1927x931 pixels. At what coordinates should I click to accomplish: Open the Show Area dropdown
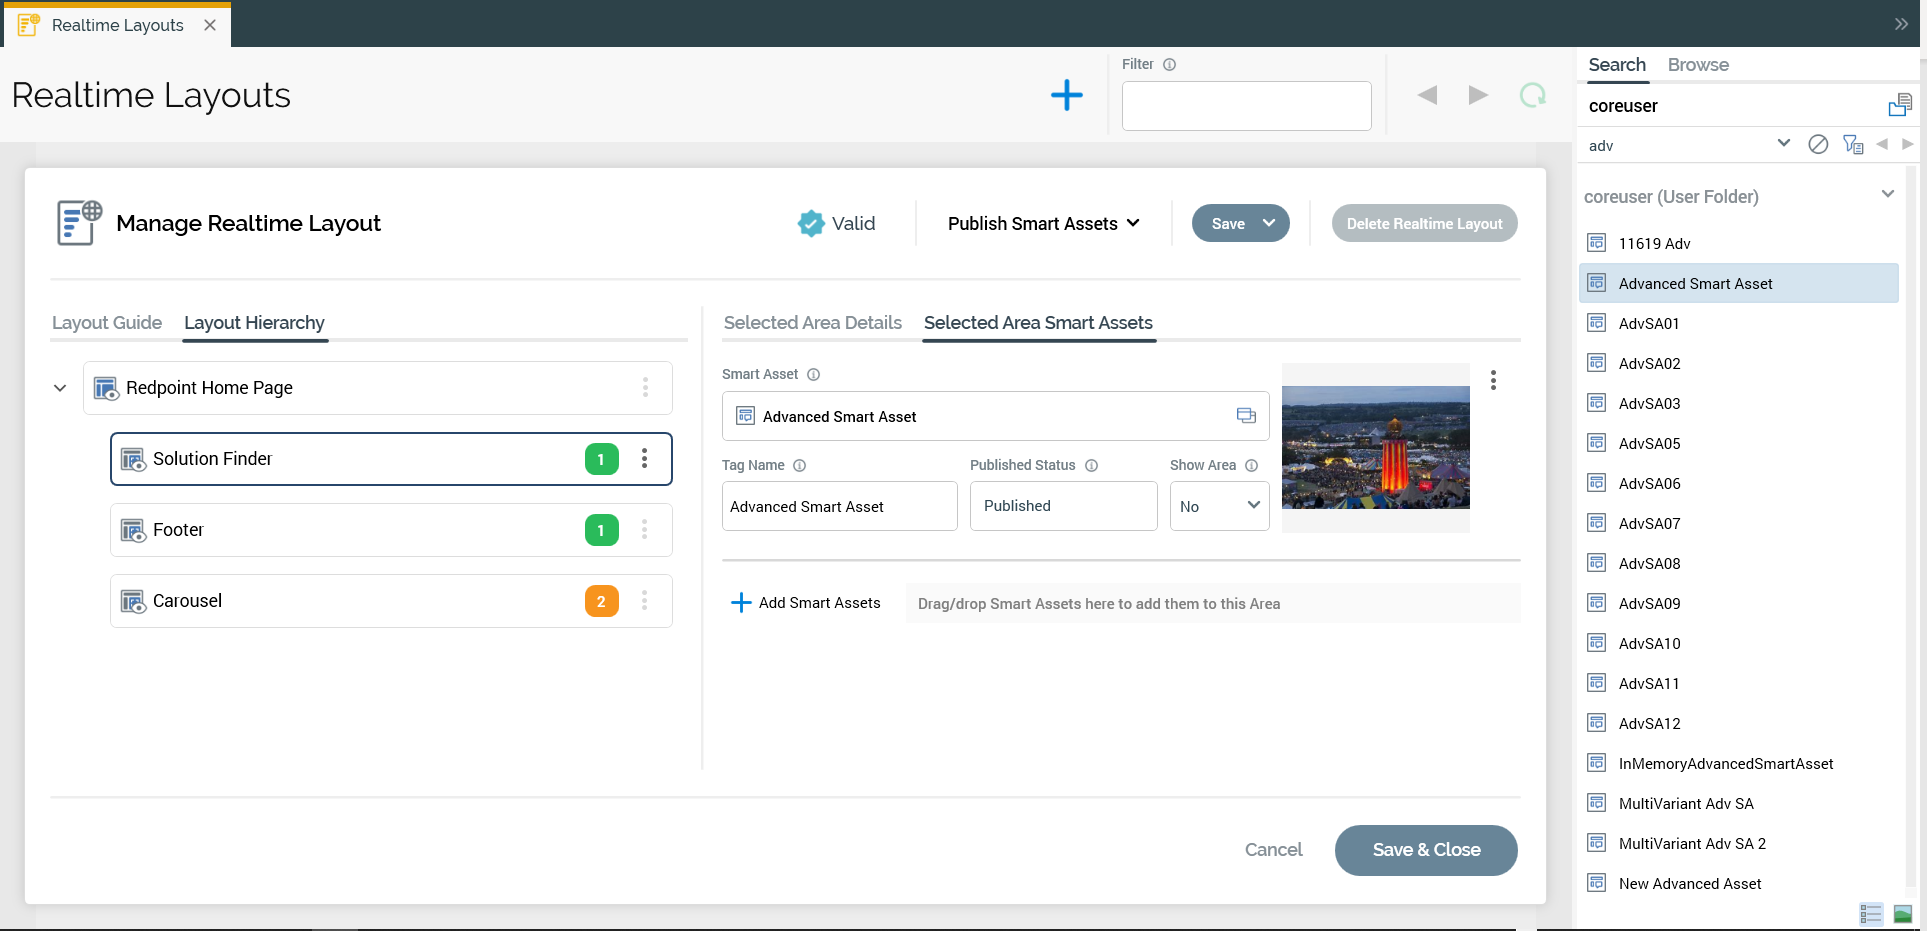coord(1219,506)
